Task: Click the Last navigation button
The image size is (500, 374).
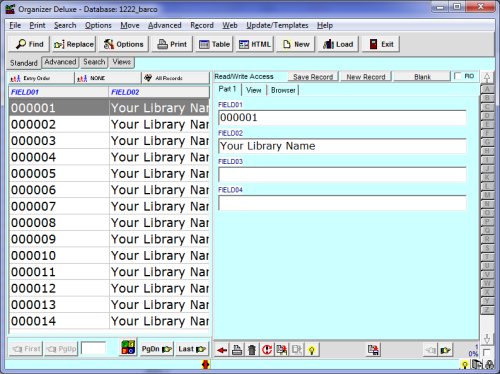Action: click(192, 349)
